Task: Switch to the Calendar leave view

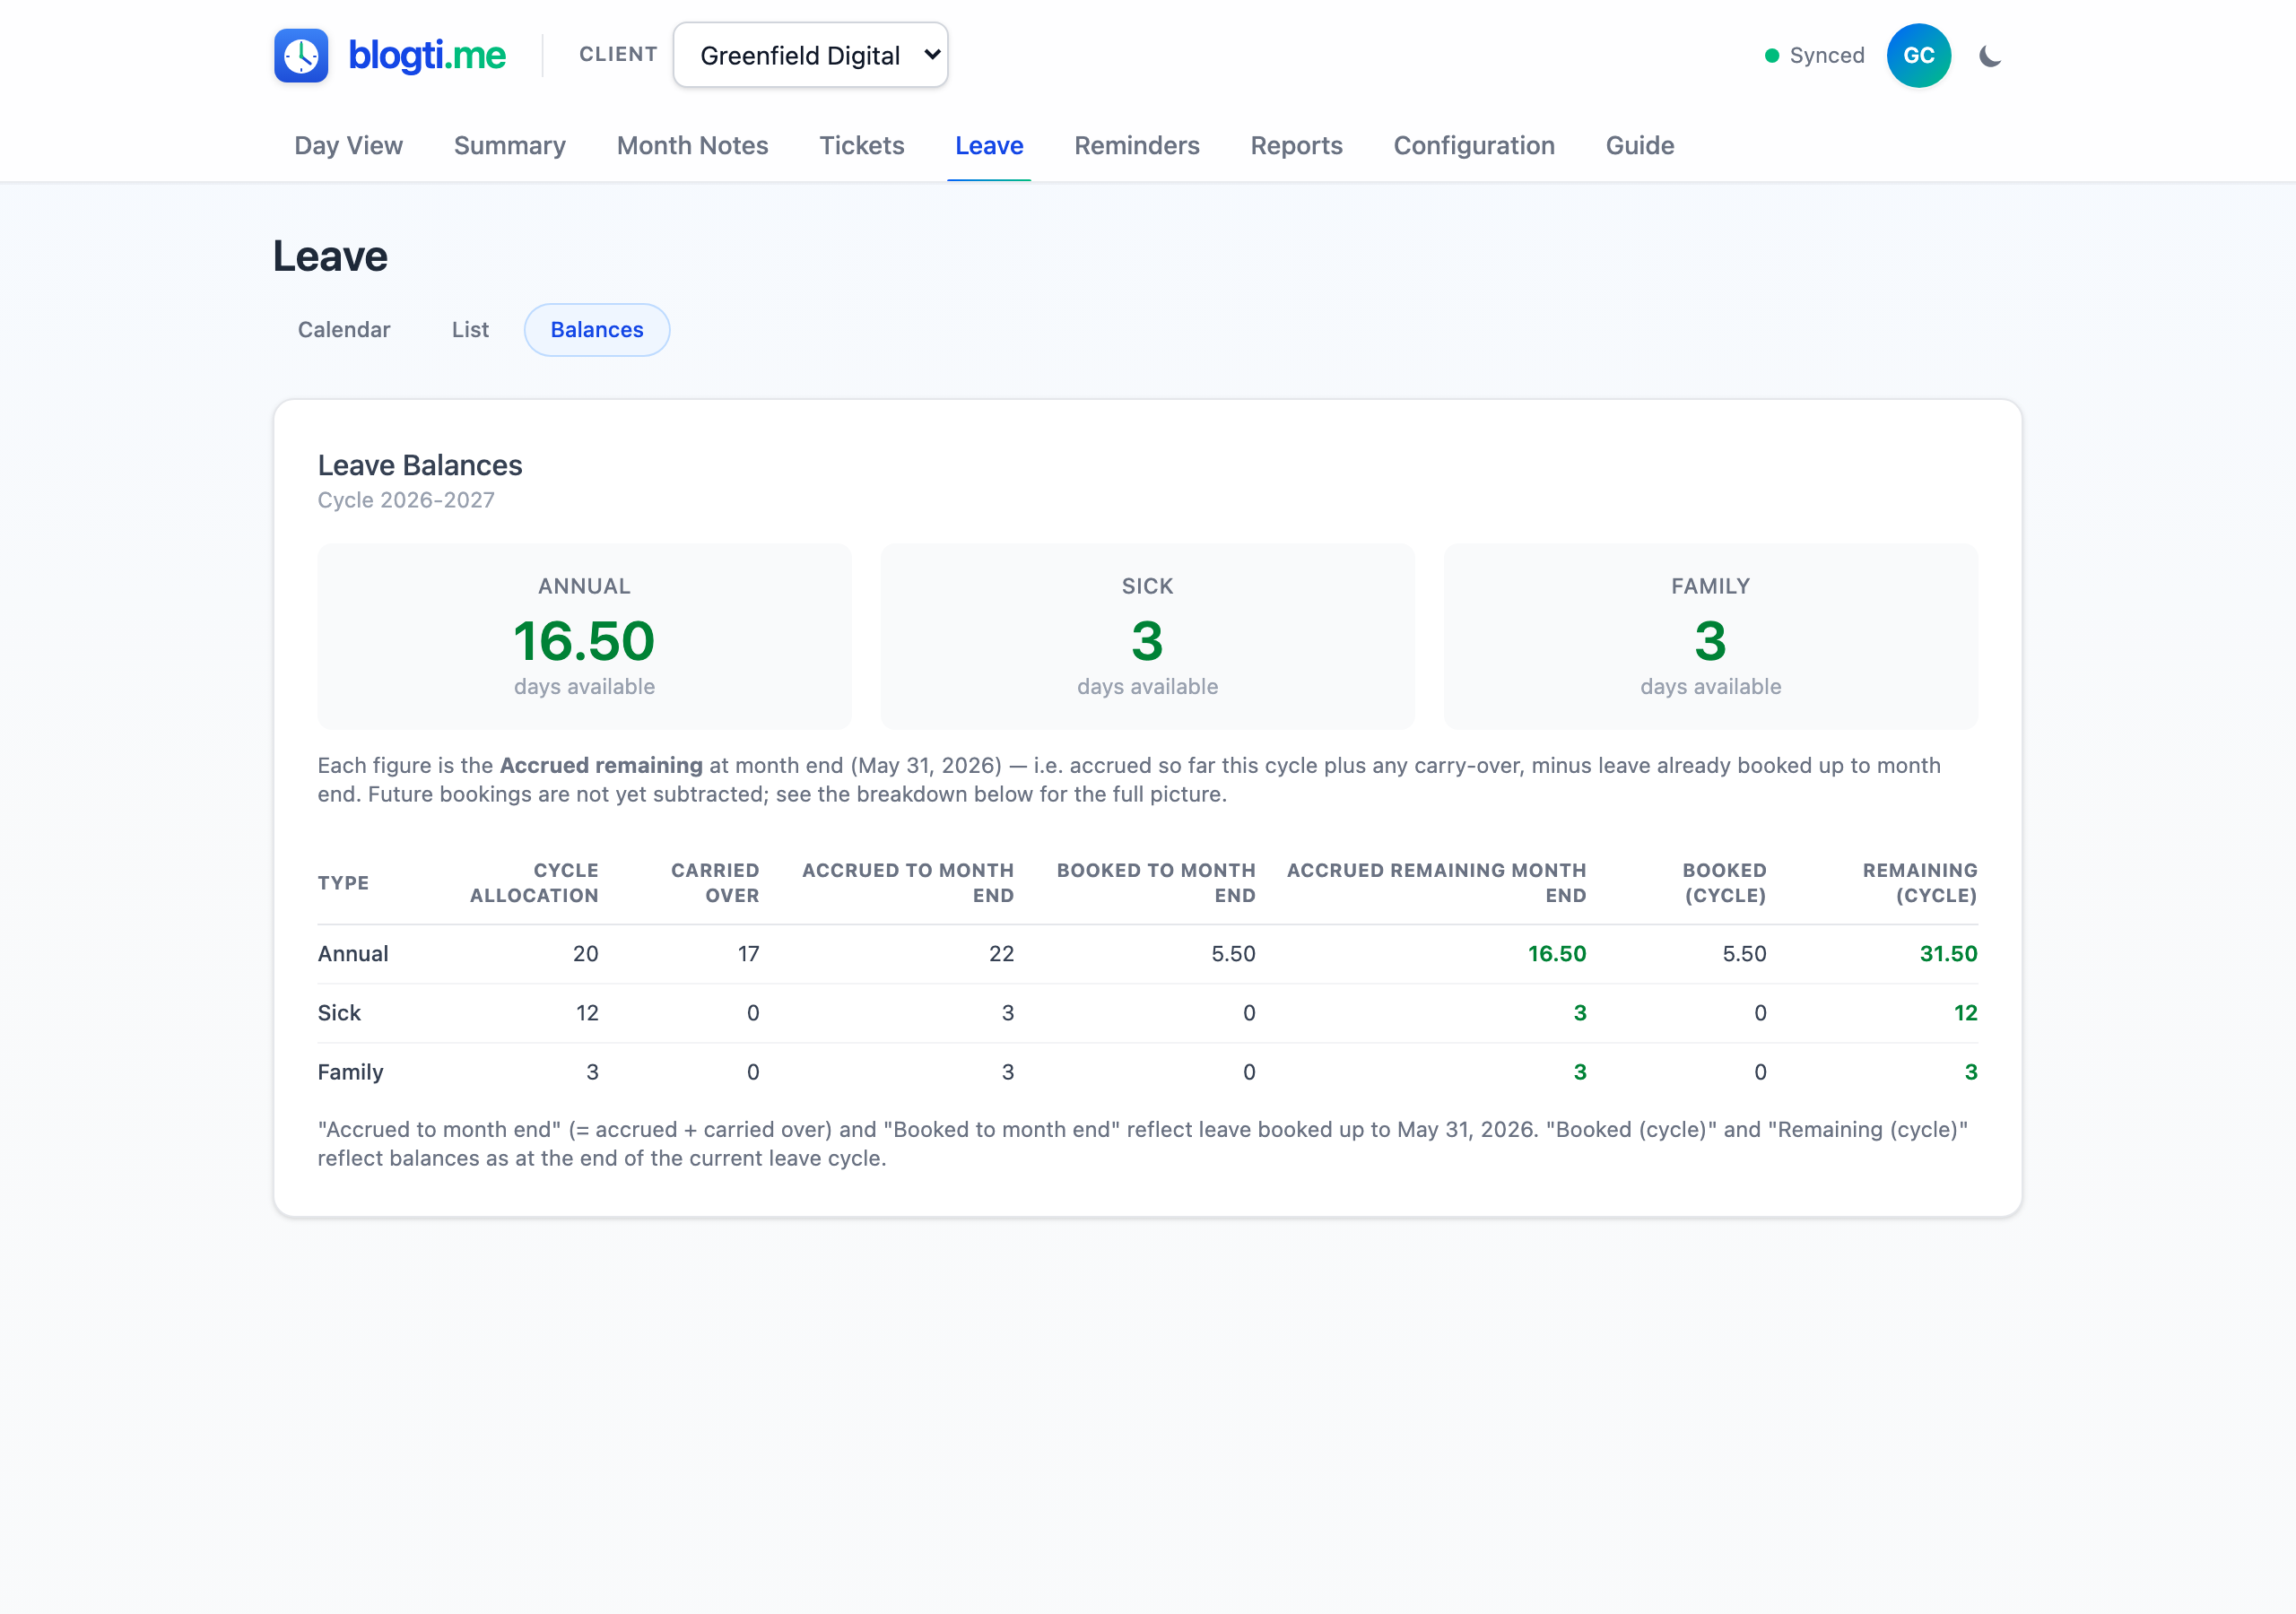Action: click(344, 330)
